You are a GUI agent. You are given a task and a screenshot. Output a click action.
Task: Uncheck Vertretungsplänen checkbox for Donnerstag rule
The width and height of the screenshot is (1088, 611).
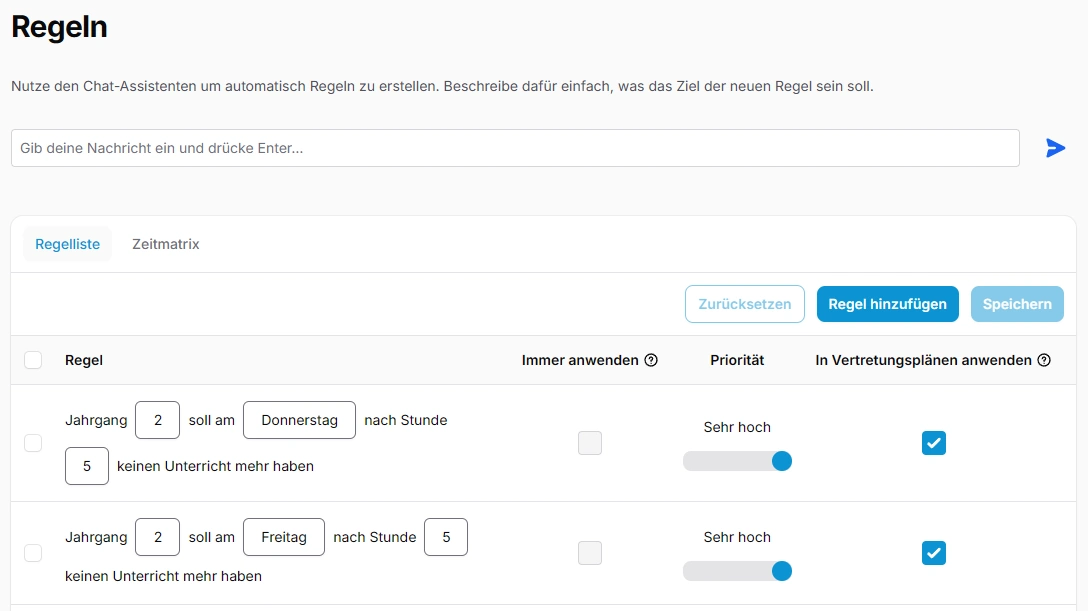(x=933, y=443)
